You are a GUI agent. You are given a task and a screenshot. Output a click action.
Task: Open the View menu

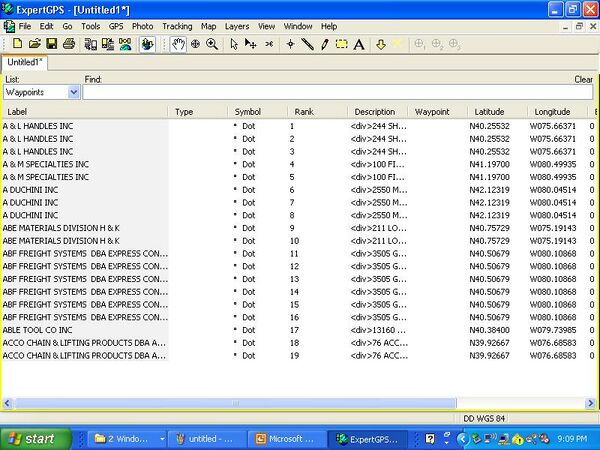(x=266, y=26)
